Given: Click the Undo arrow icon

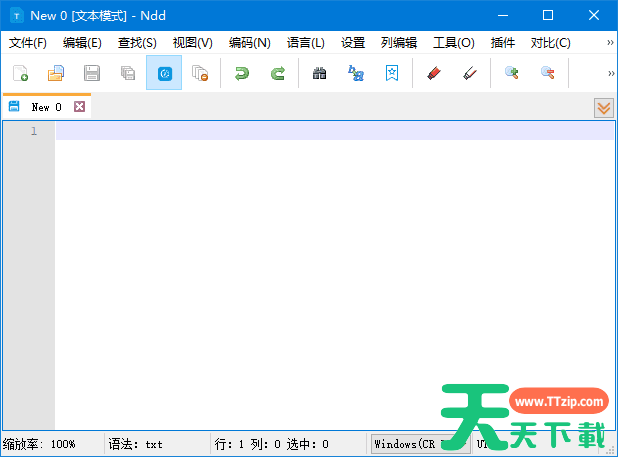Looking at the screenshot, I should [241, 73].
